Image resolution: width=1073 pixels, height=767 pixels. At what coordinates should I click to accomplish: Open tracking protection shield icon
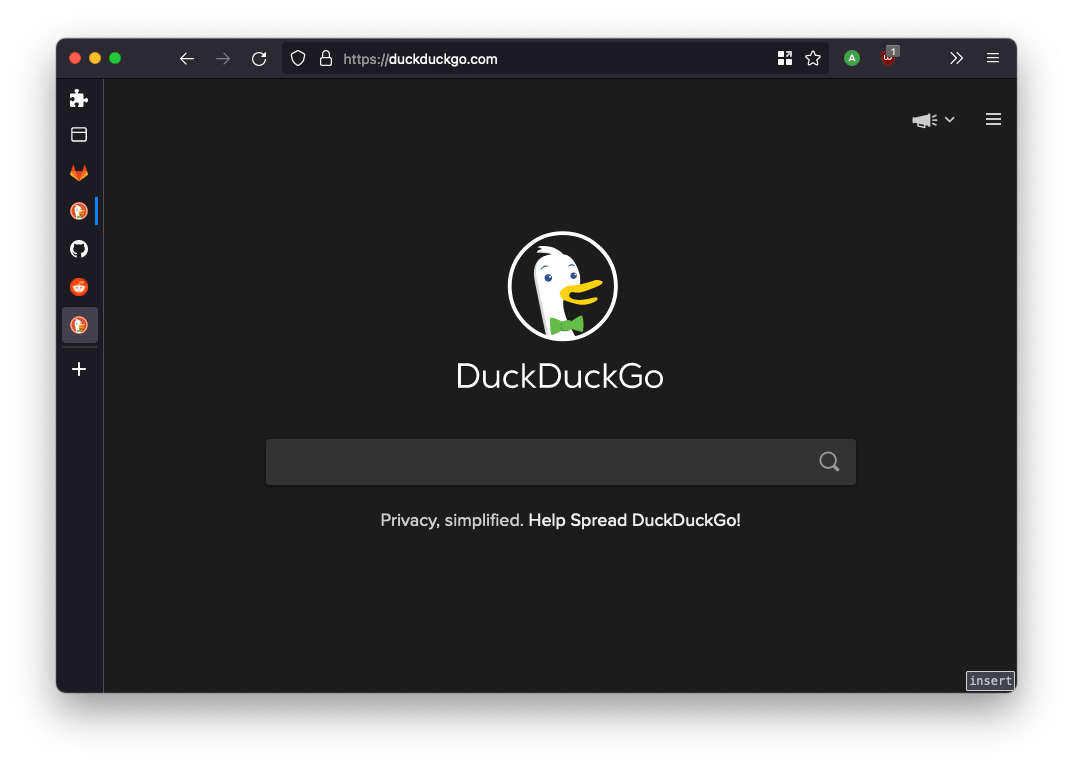pos(298,59)
